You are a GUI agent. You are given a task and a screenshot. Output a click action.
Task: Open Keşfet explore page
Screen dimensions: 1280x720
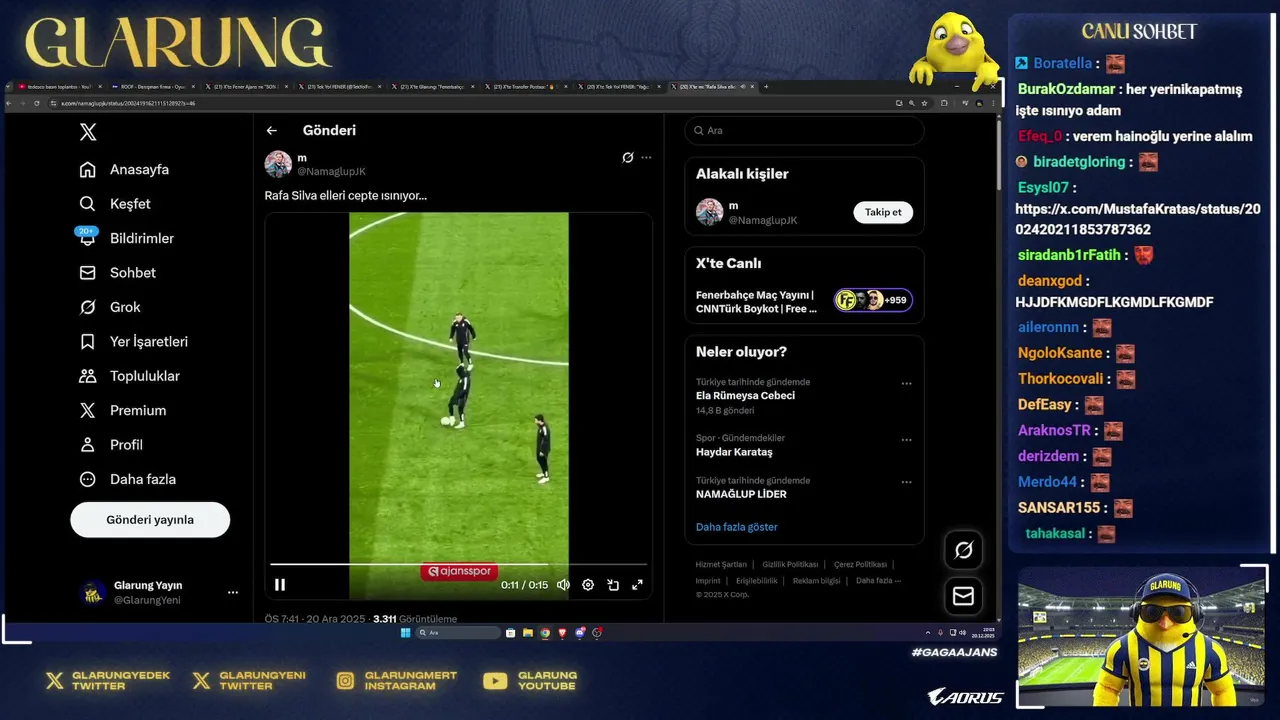pos(114,204)
